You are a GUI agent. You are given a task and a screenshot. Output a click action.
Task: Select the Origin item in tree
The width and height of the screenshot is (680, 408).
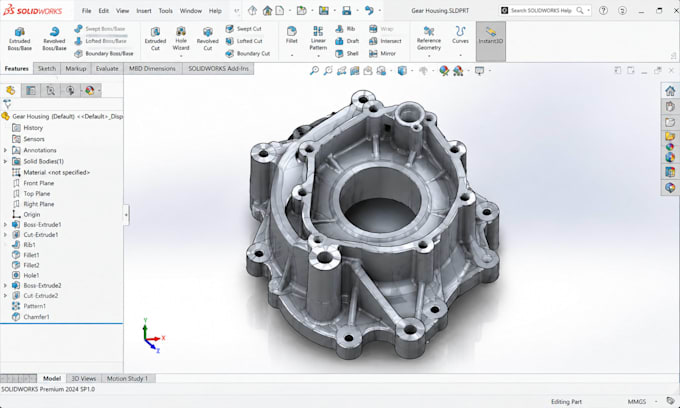coord(26,214)
